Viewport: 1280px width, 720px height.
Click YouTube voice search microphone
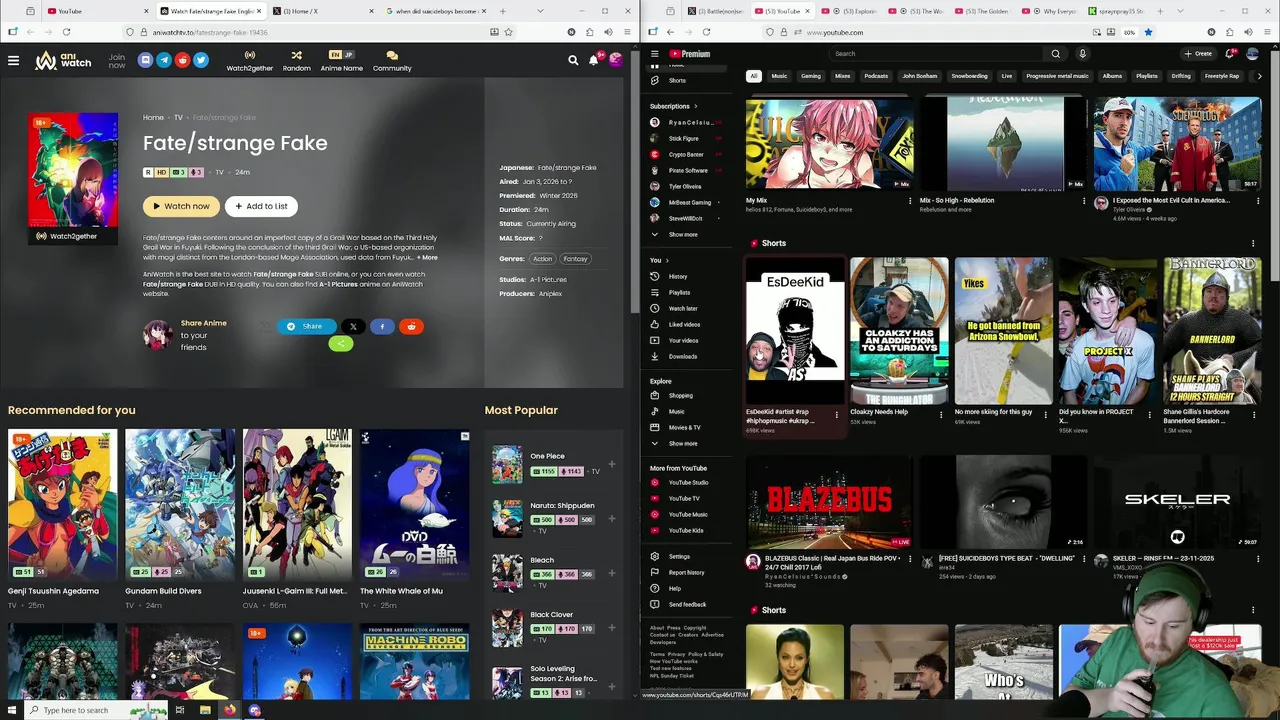(x=1082, y=54)
